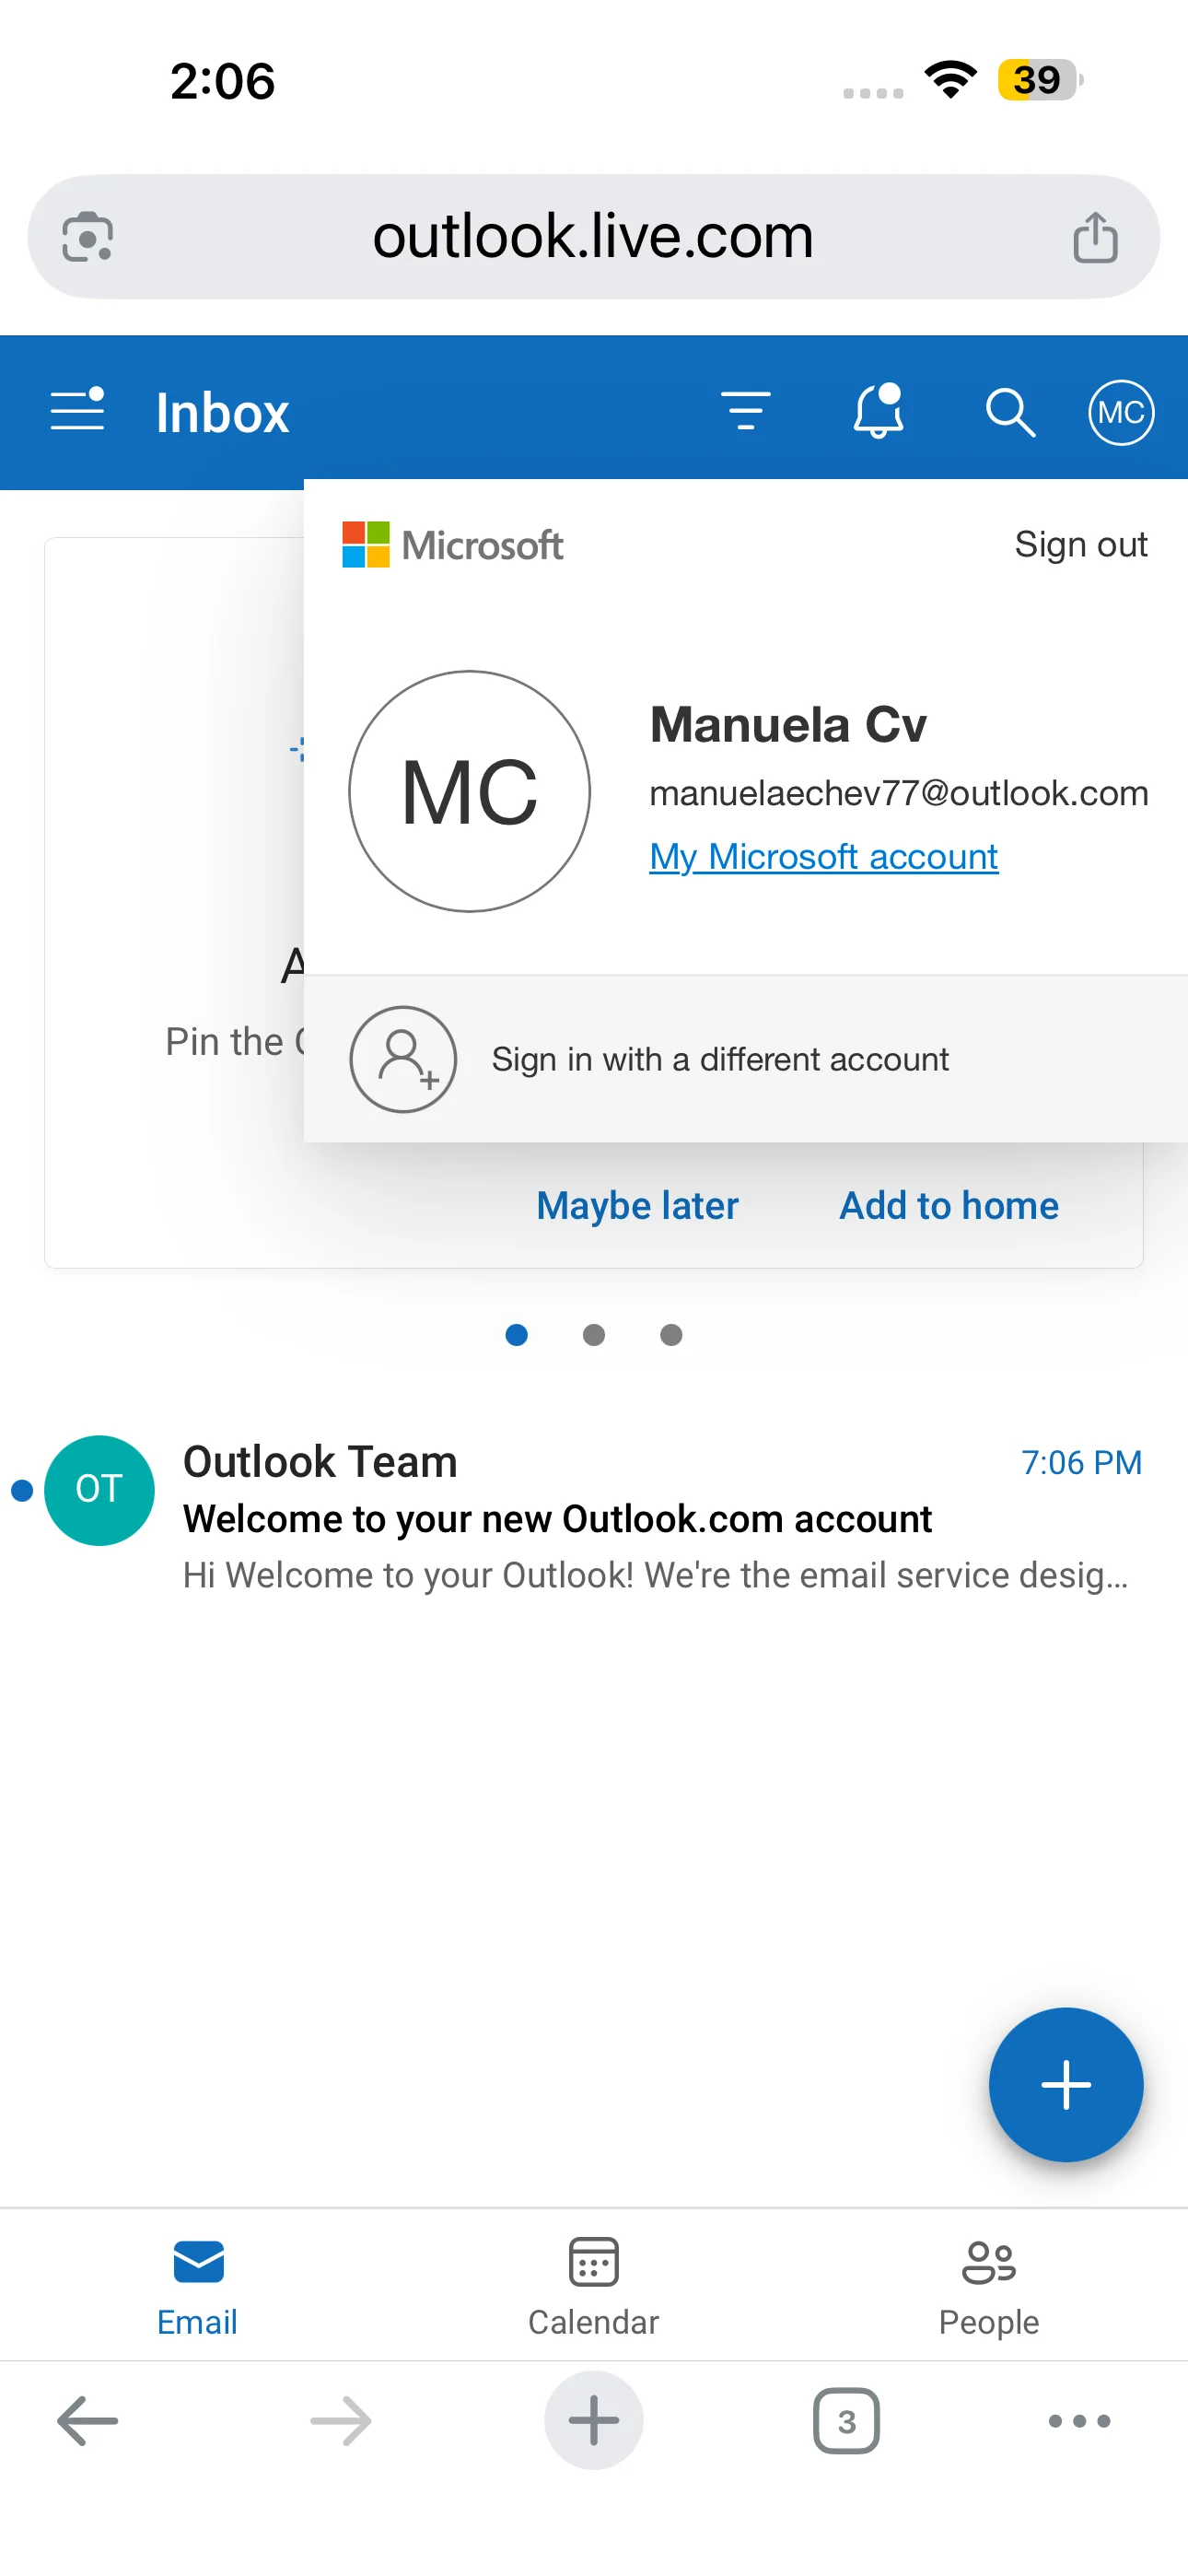This screenshot has width=1188, height=2576.
Task: Go back with the browser back arrow
Action: [x=88, y=2421]
